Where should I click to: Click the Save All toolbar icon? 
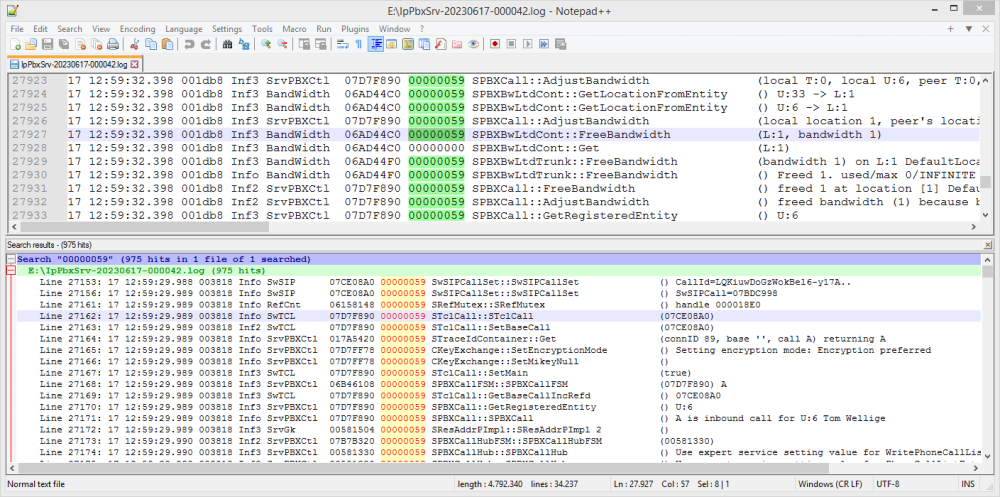coord(63,44)
